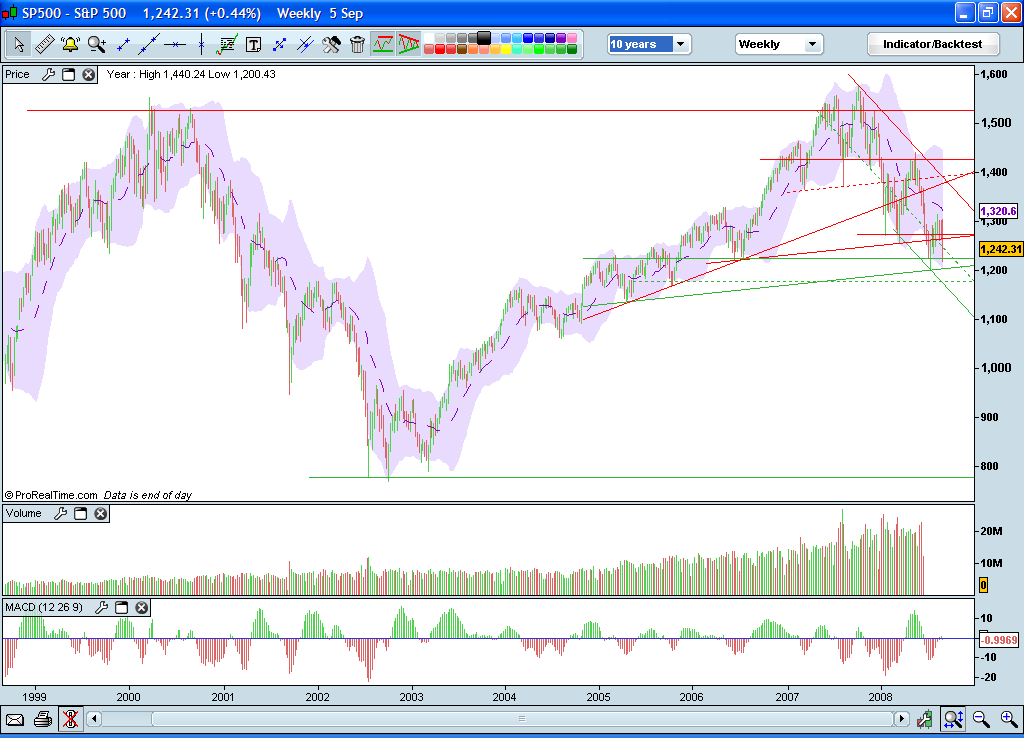Open the alert bell tool
The image size is (1024, 738).
pos(70,44)
